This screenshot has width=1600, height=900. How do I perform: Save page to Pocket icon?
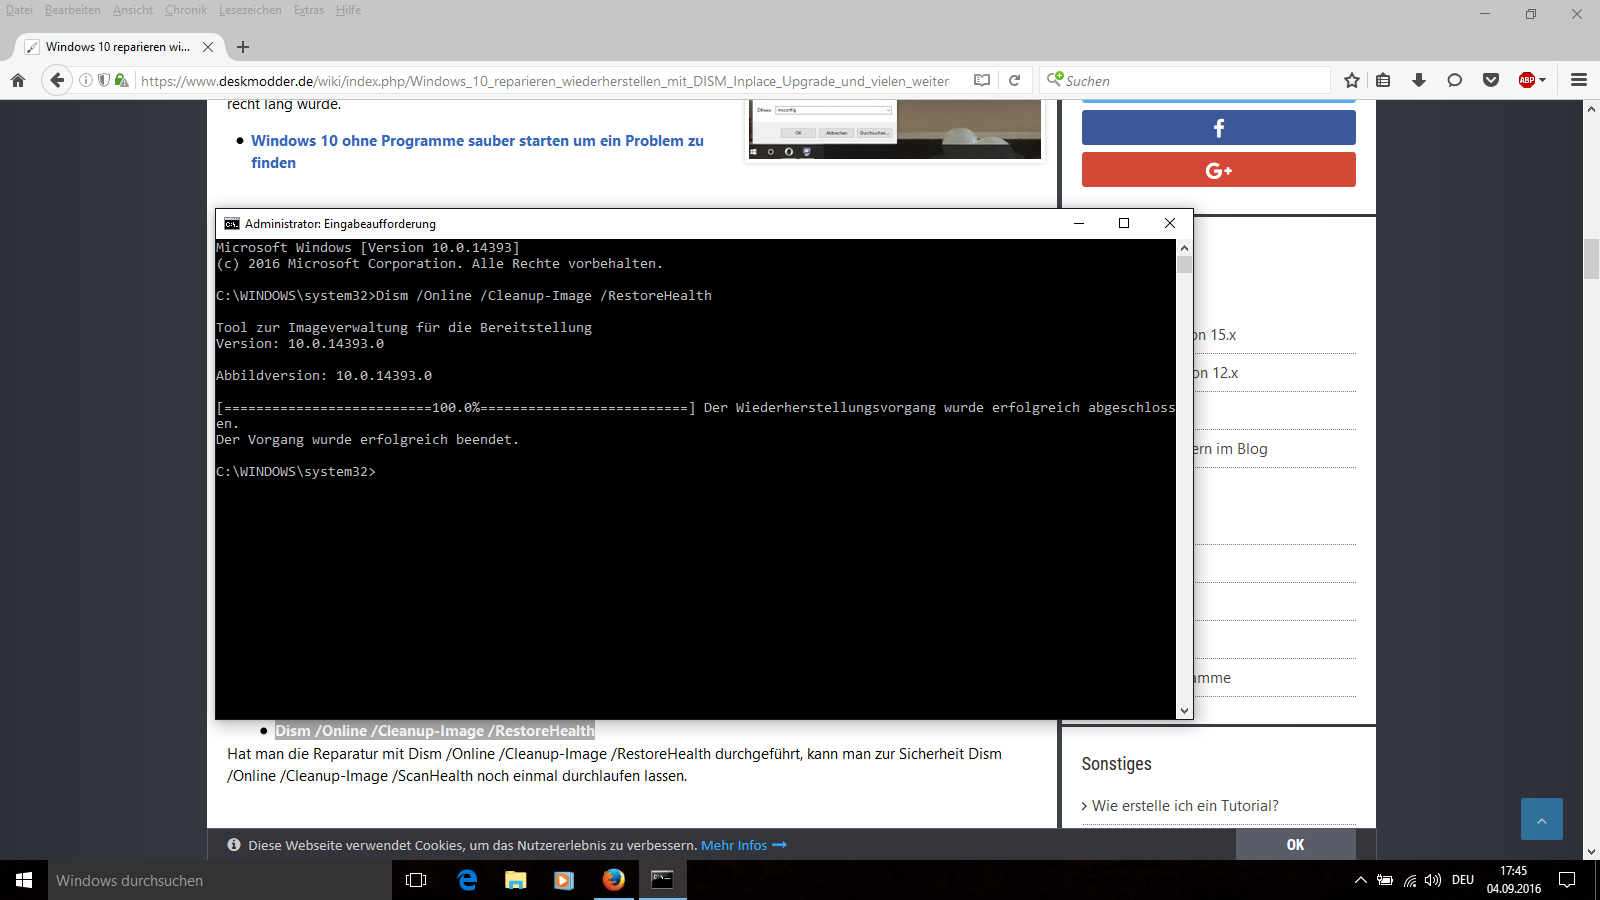(x=1490, y=80)
